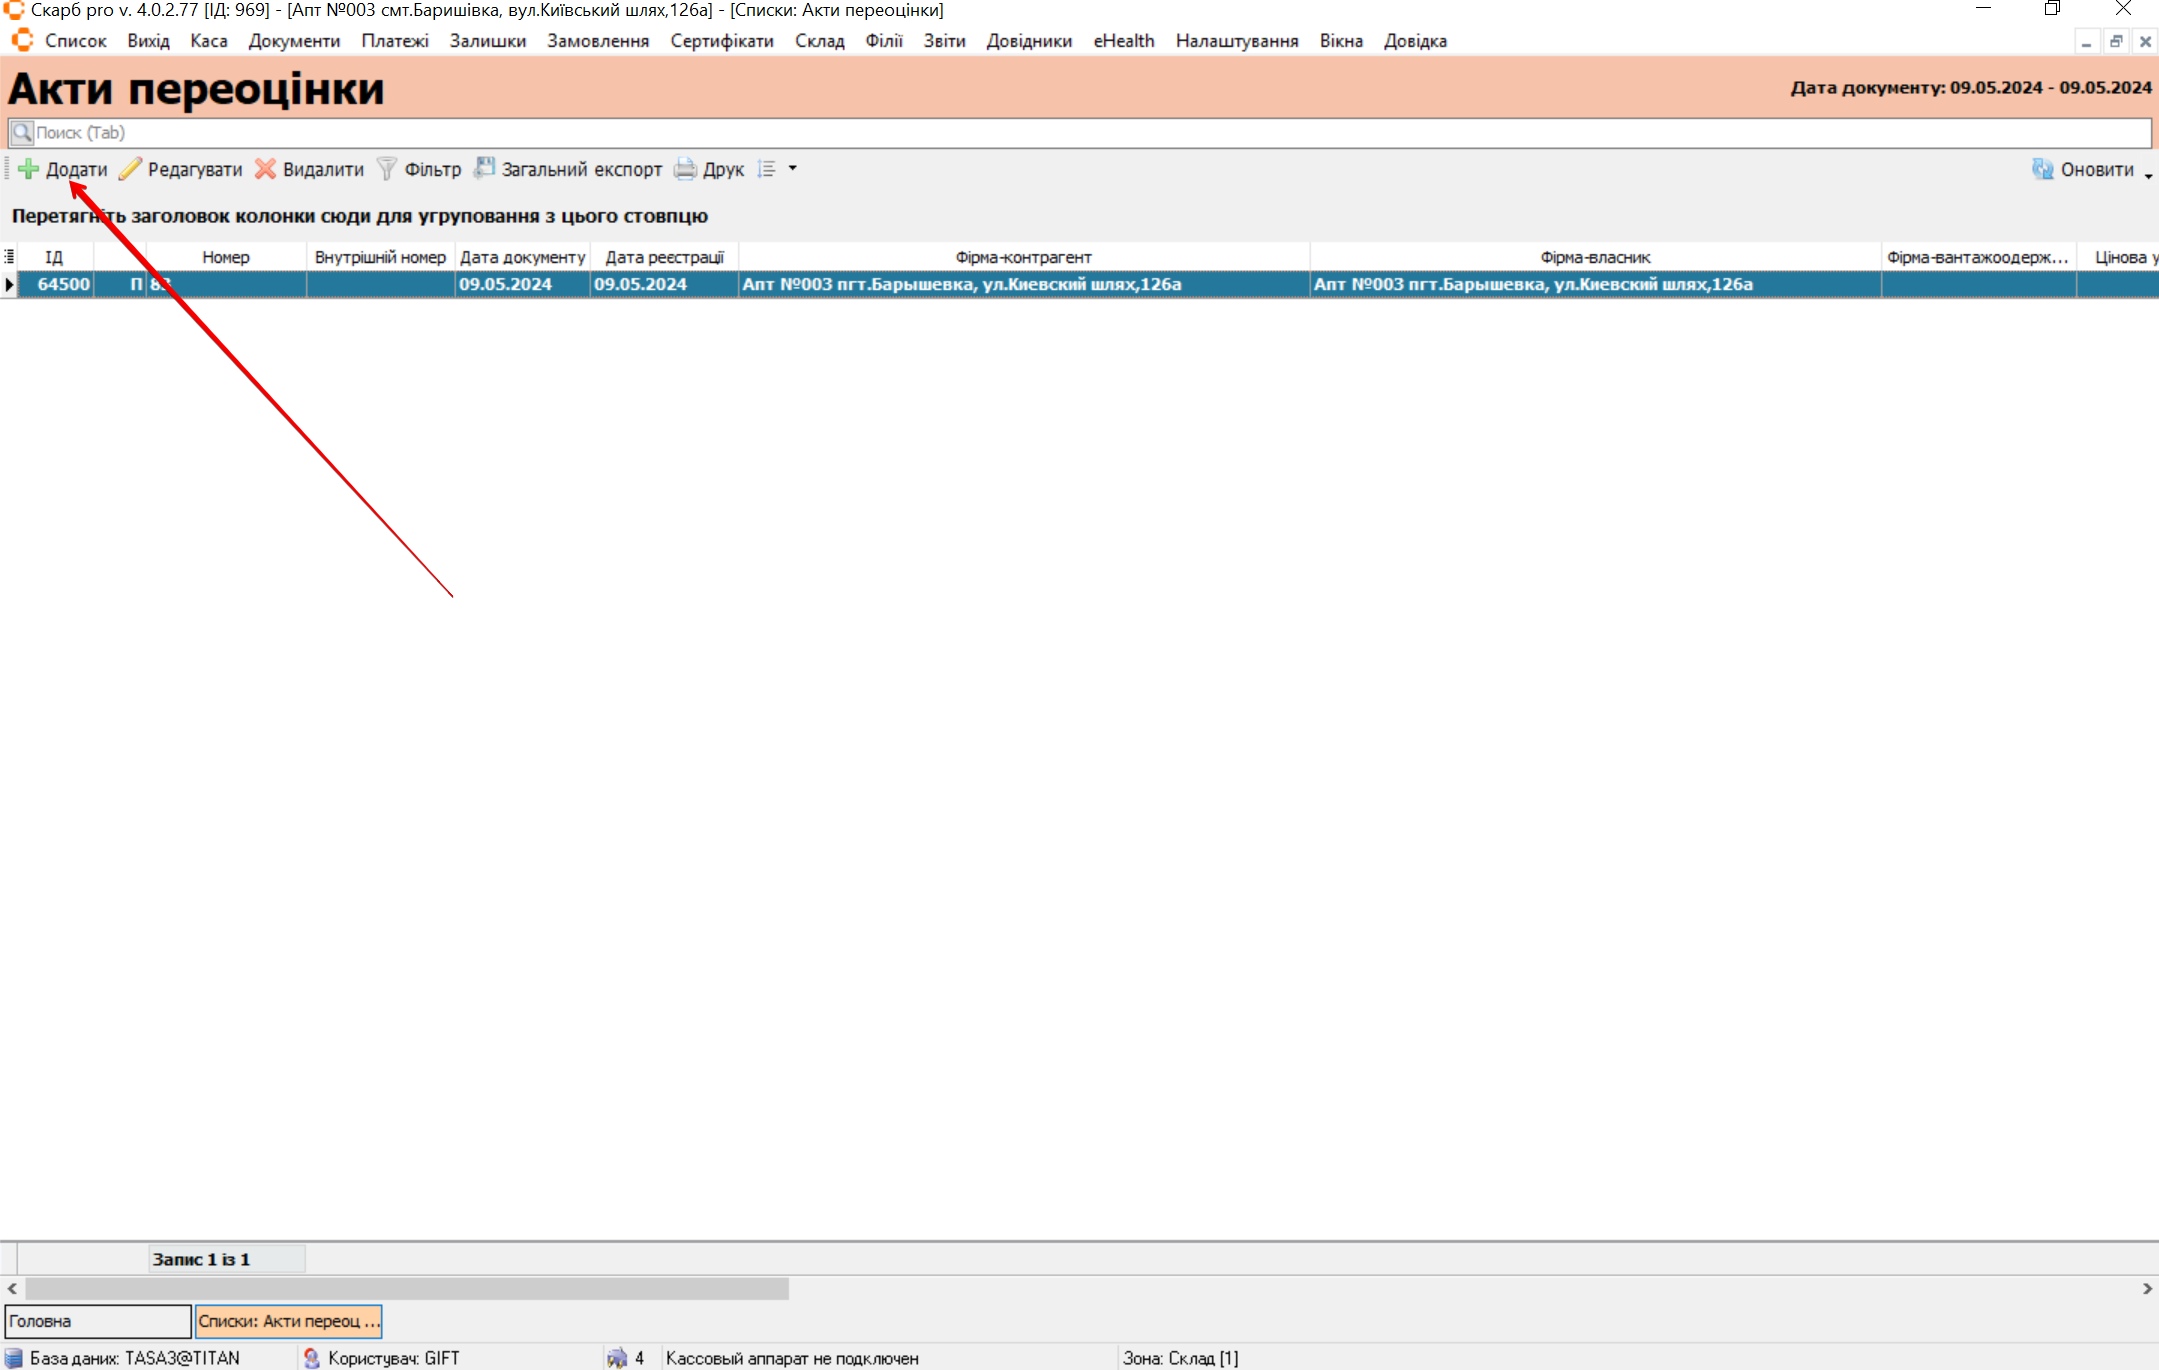
Task: Open the Документи menu
Action: 294,41
